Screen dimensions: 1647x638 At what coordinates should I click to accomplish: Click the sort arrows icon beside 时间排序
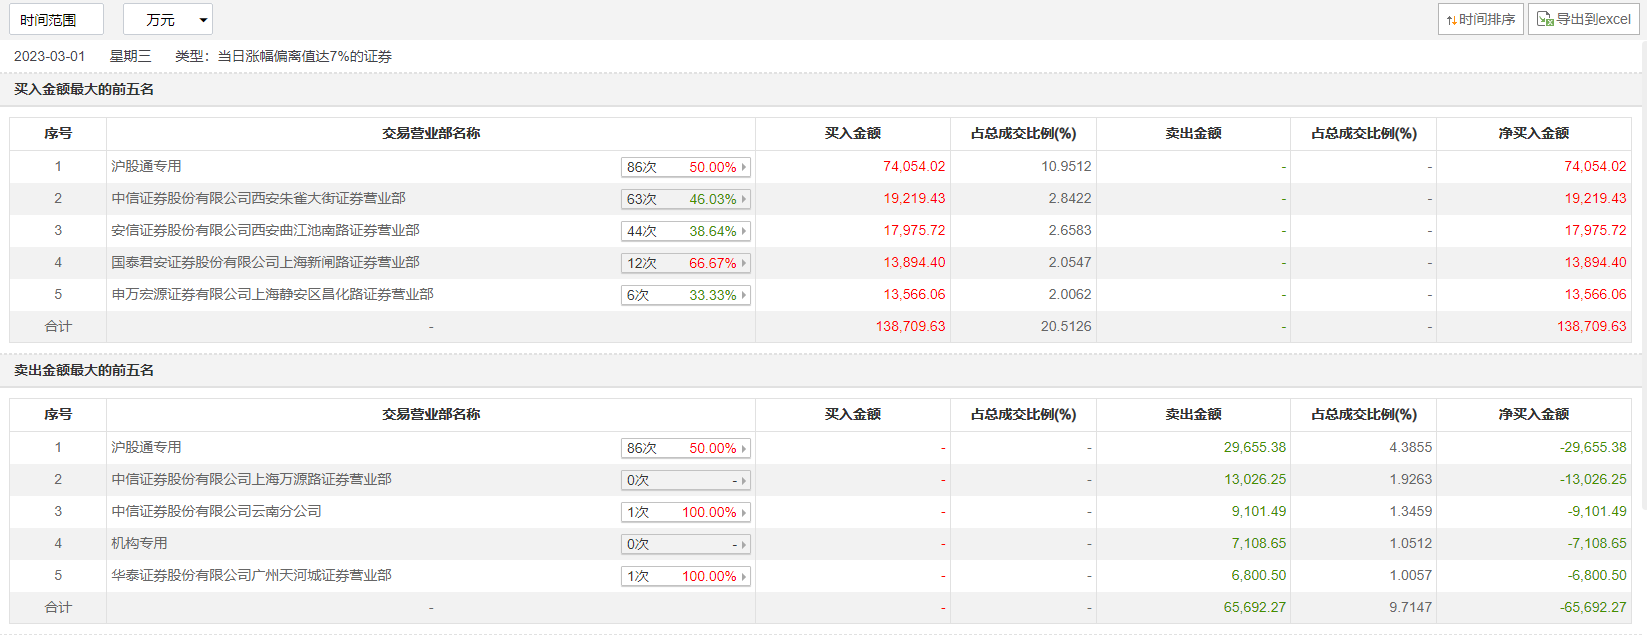[1451, 20]
